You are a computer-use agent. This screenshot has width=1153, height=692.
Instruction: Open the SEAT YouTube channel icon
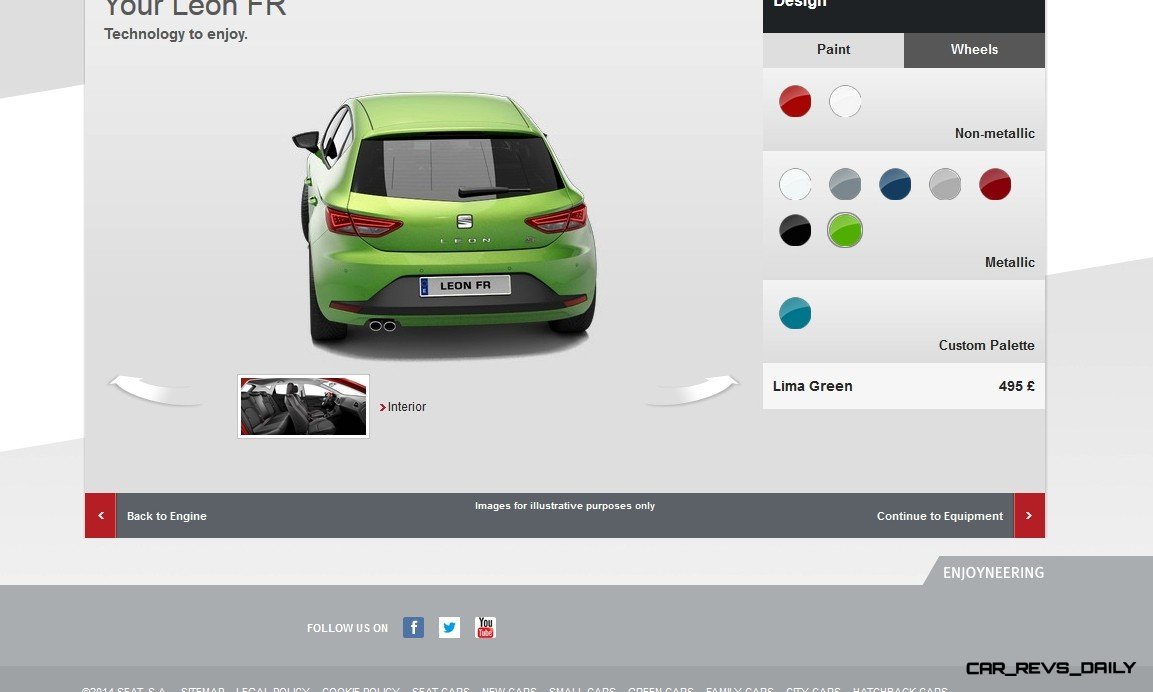point(485,627)
